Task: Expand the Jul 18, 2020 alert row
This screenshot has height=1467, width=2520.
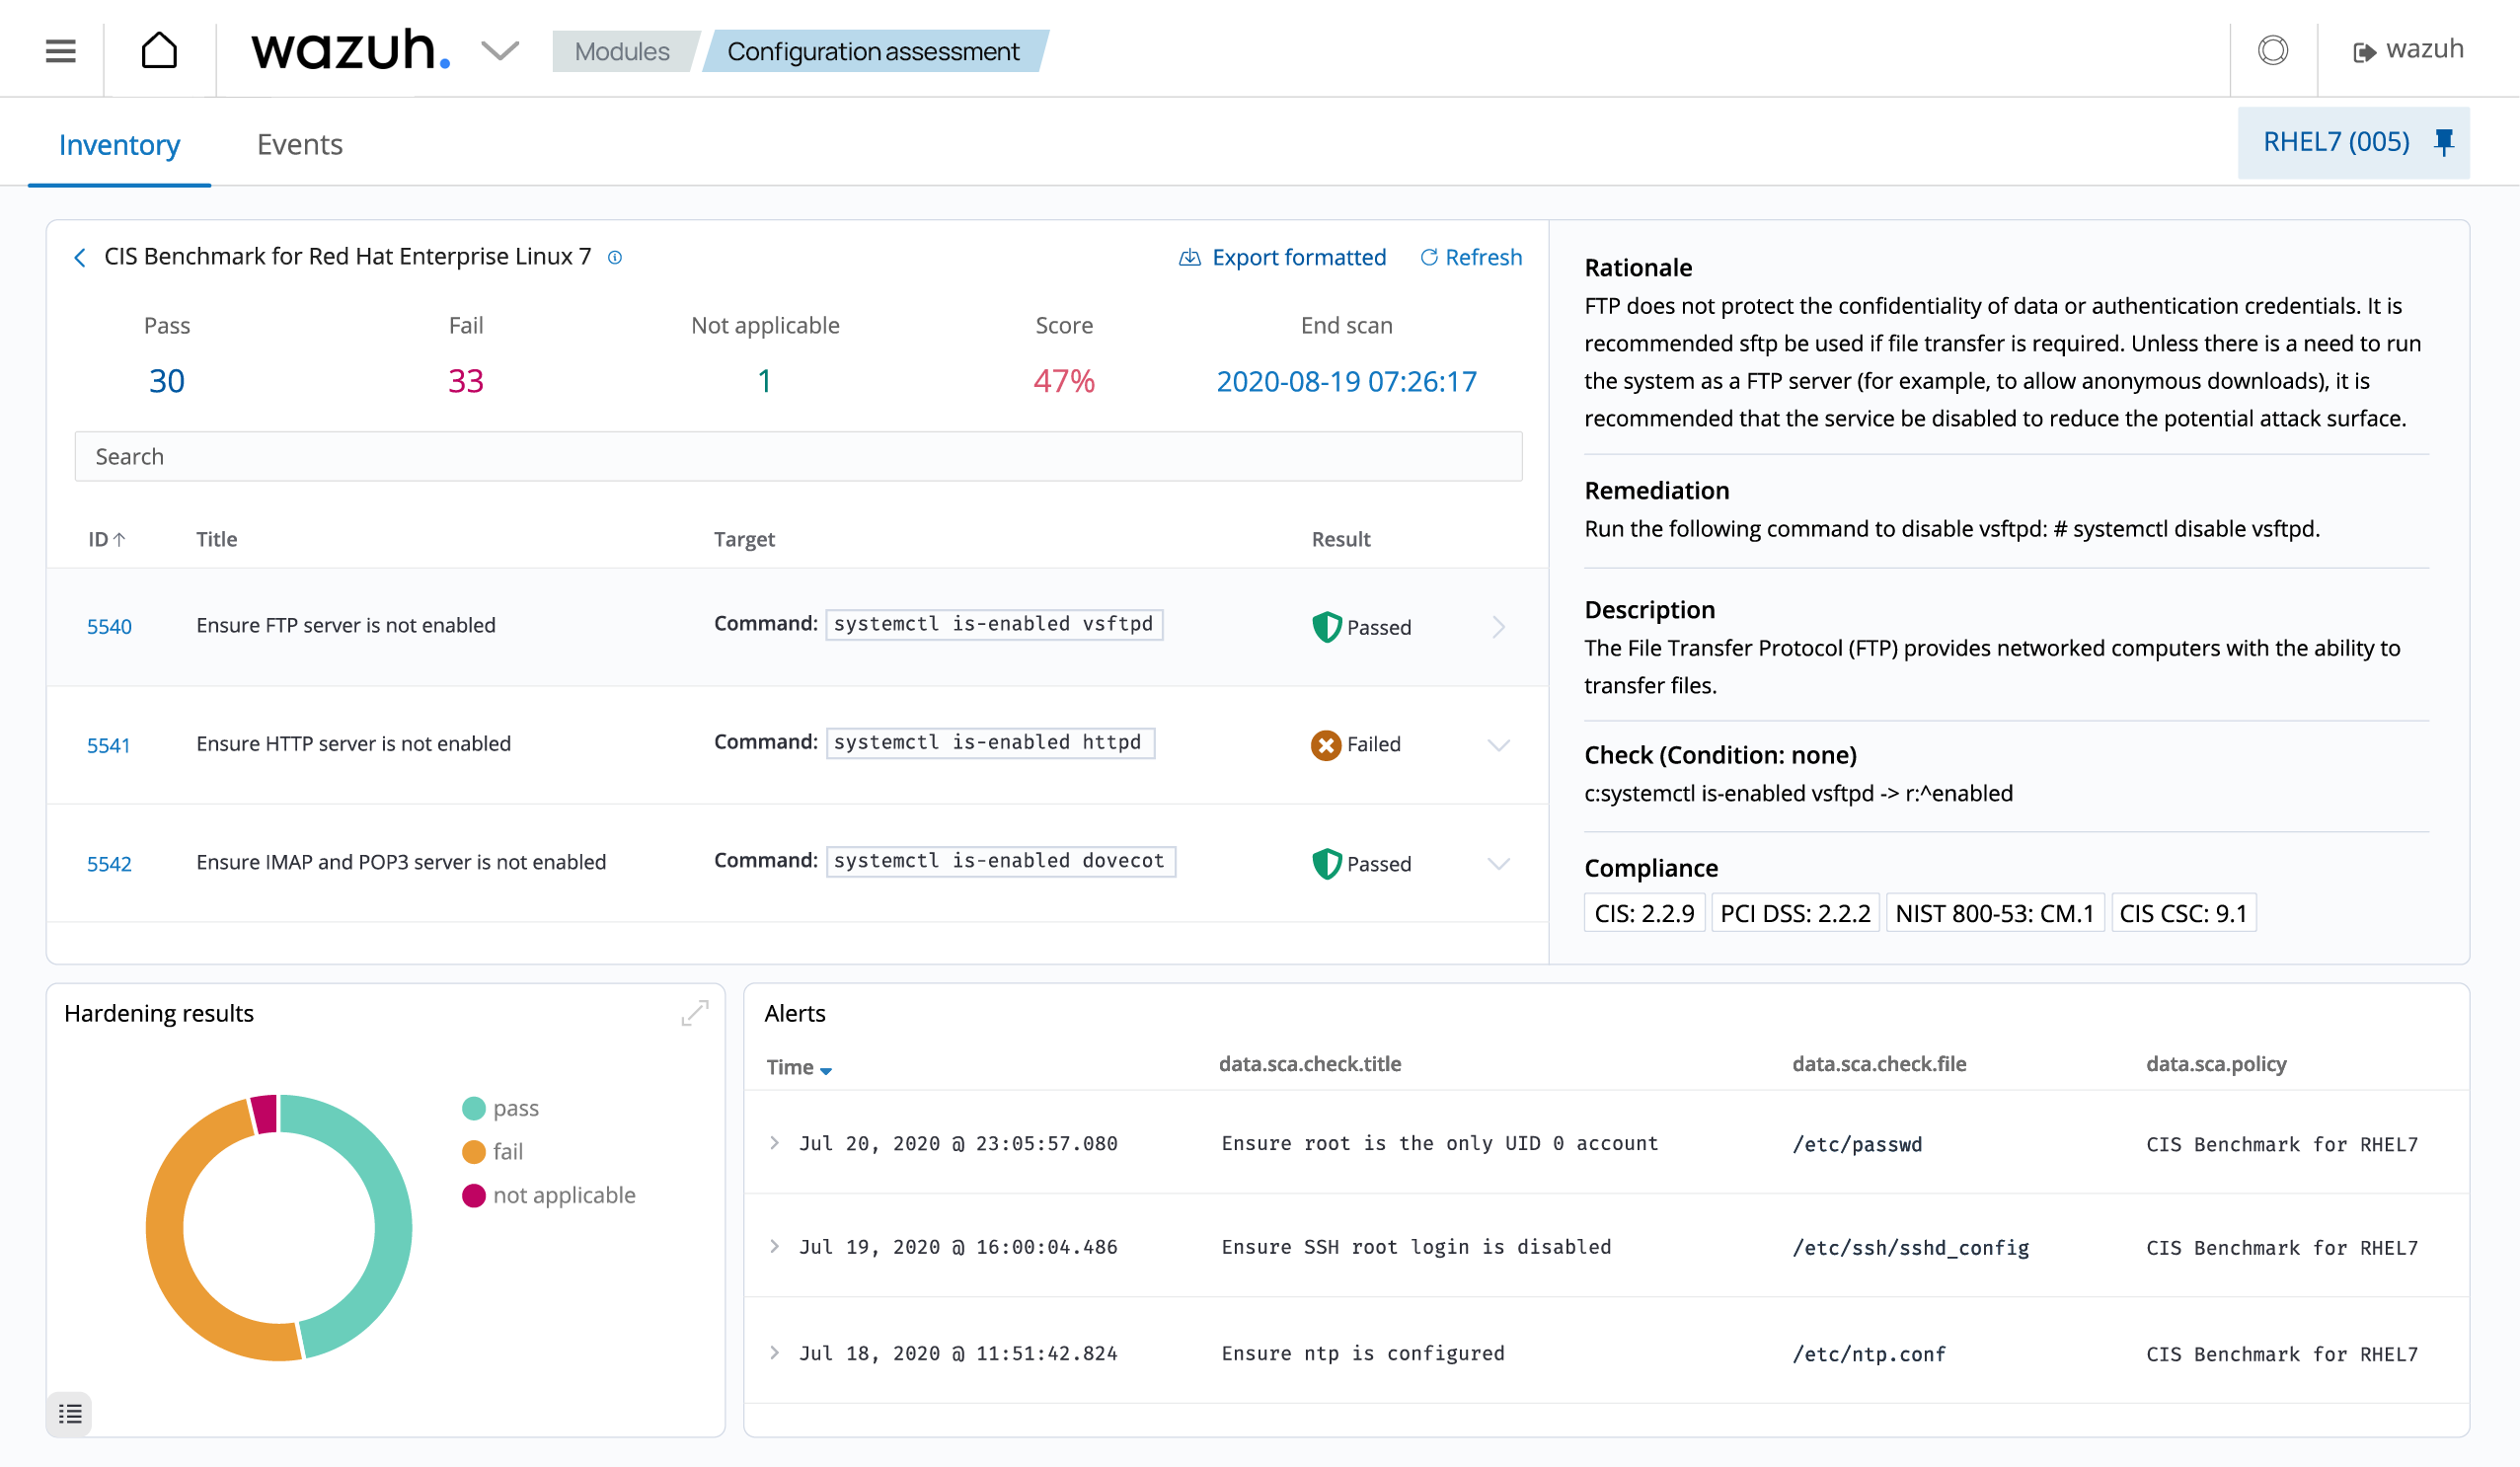Action: pos(774,1352)
